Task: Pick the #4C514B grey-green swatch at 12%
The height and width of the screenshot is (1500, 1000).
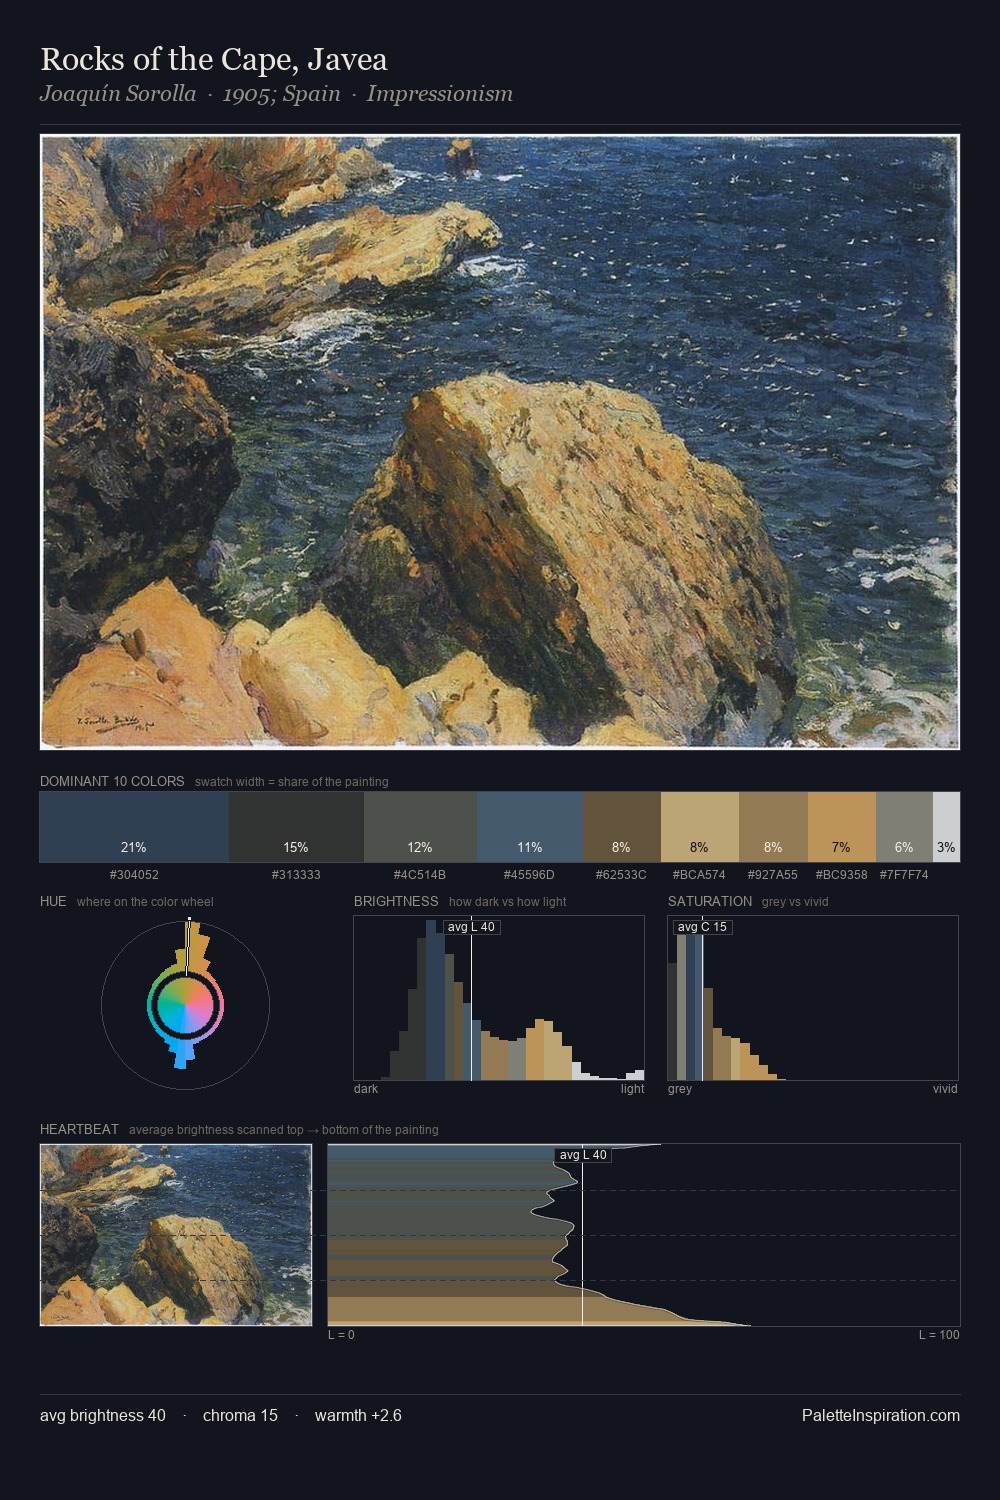Action: coord(420,827)
